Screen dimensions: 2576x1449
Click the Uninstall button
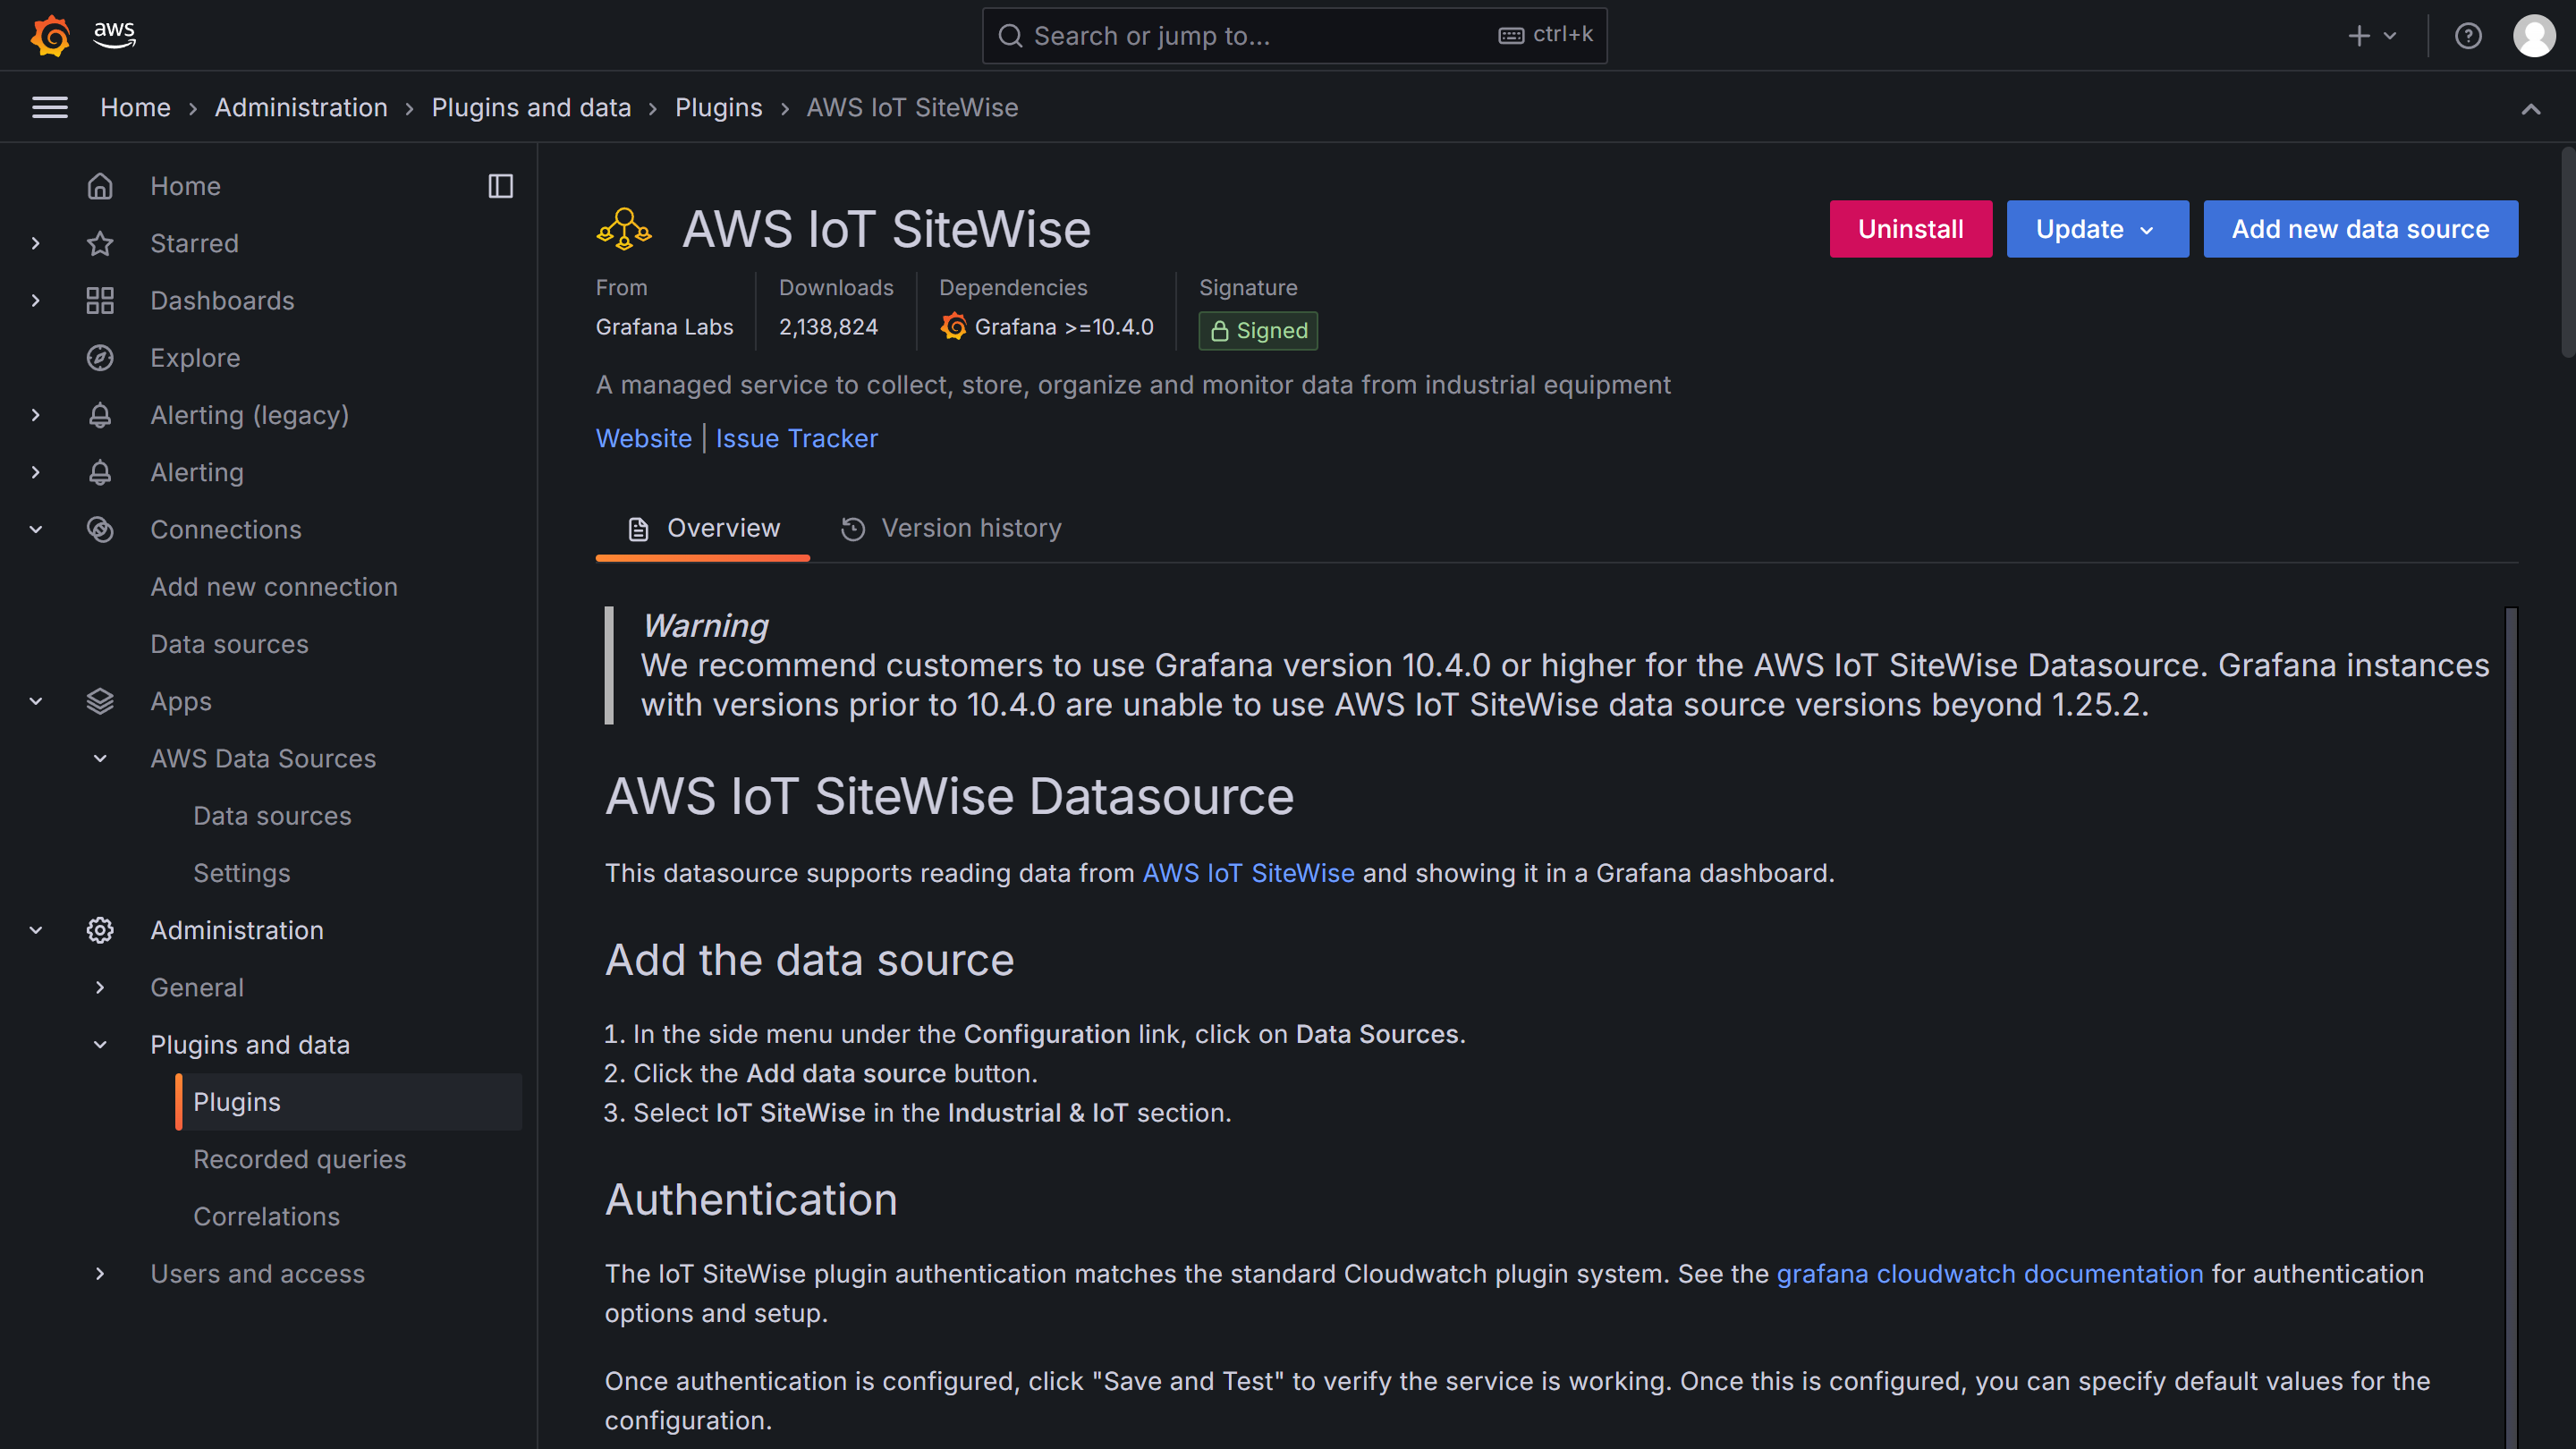pos(1910,229)
